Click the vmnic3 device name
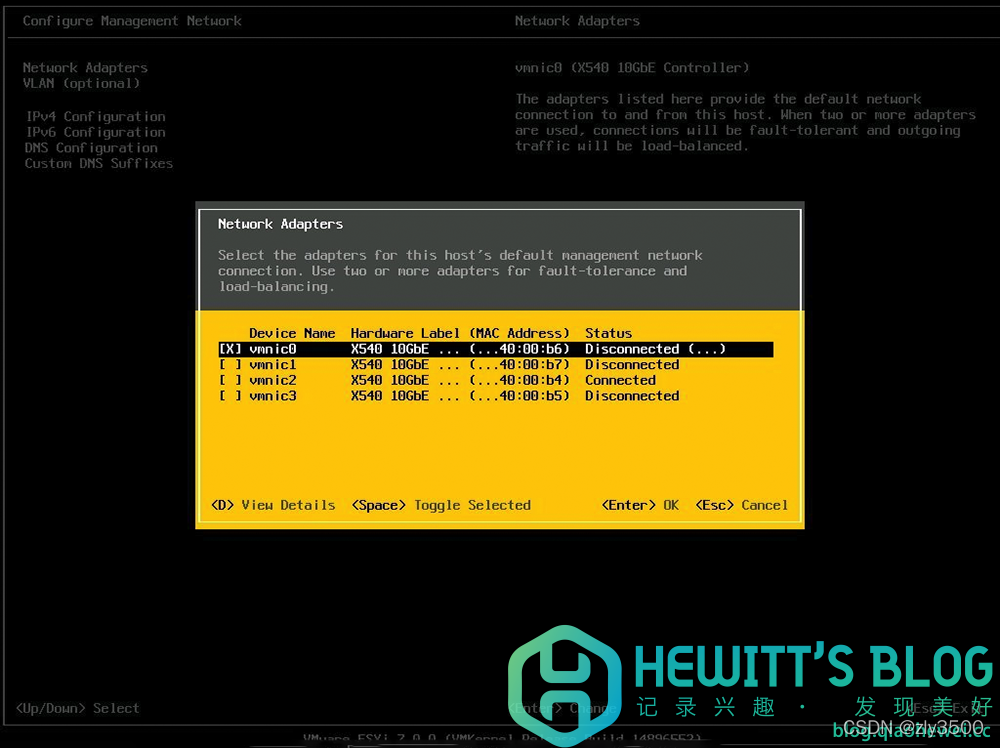 [x=273, y=396]
